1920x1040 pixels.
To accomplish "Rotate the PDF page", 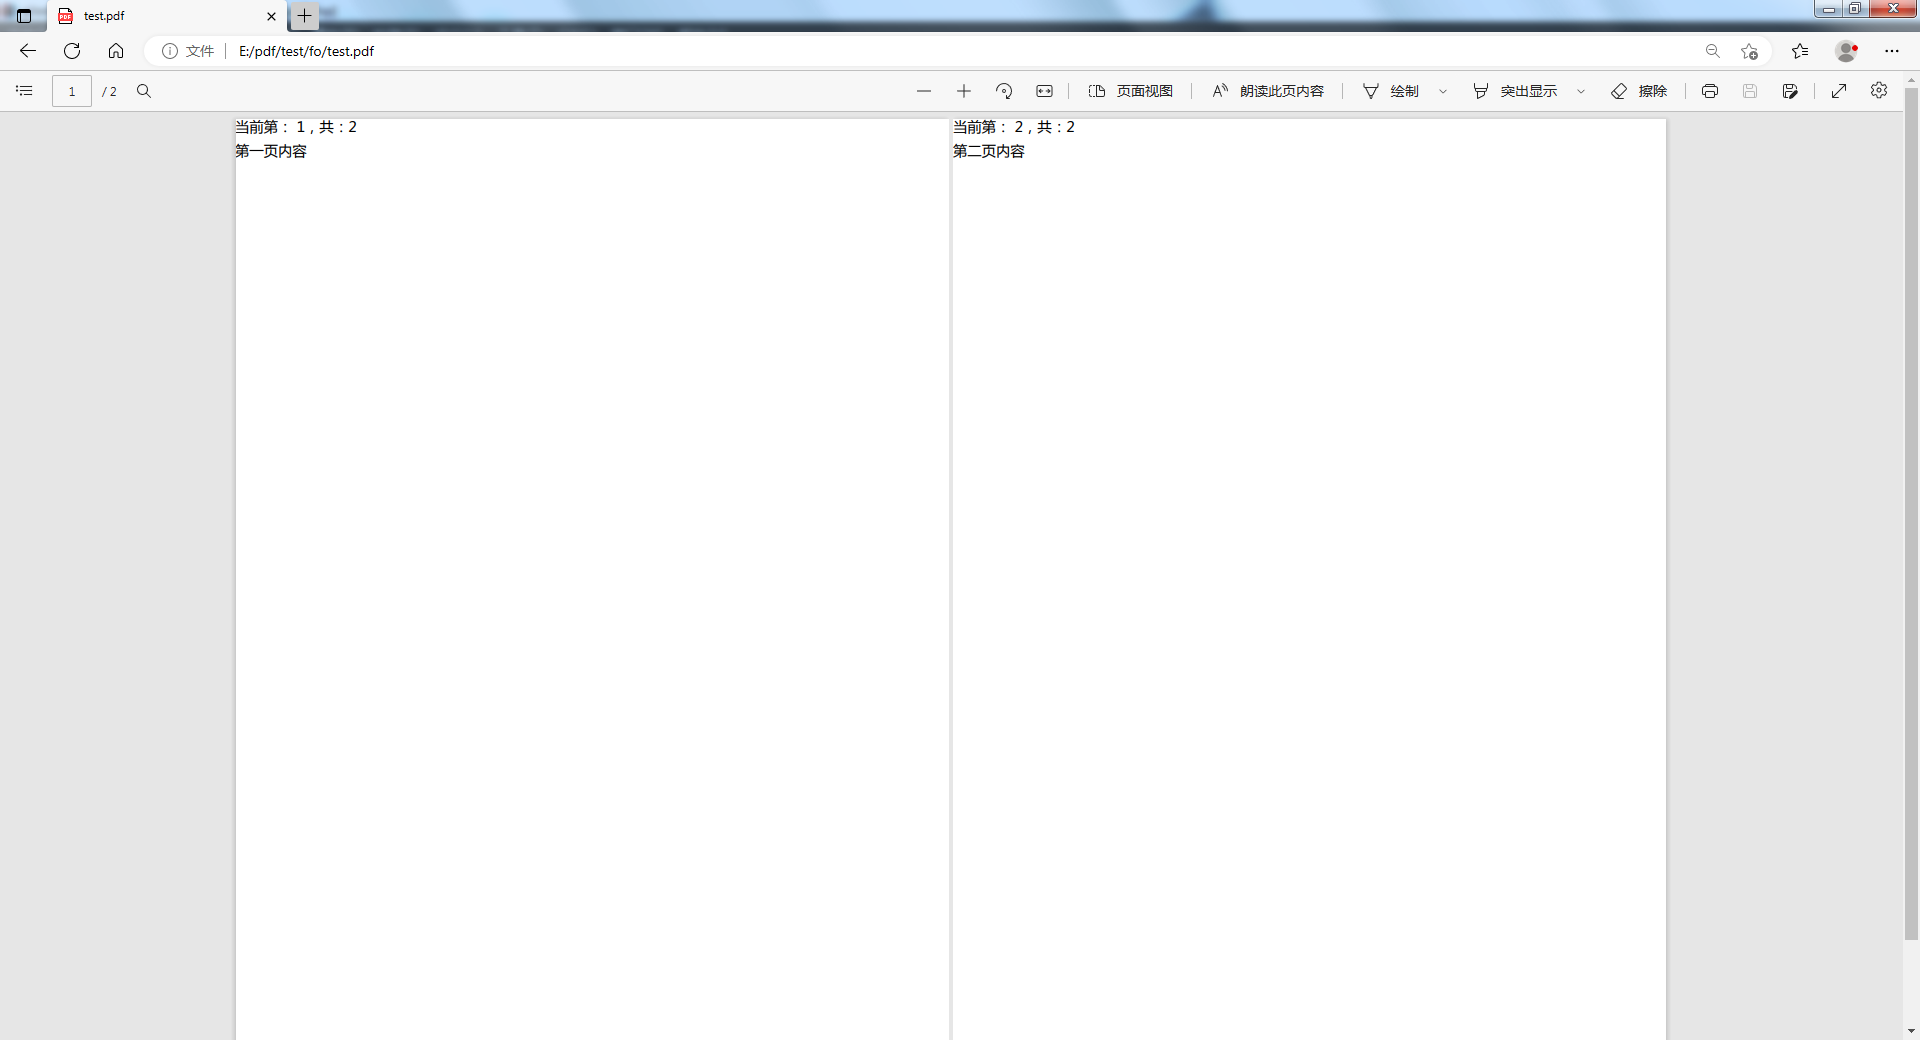I will [x=1004, y=91].
